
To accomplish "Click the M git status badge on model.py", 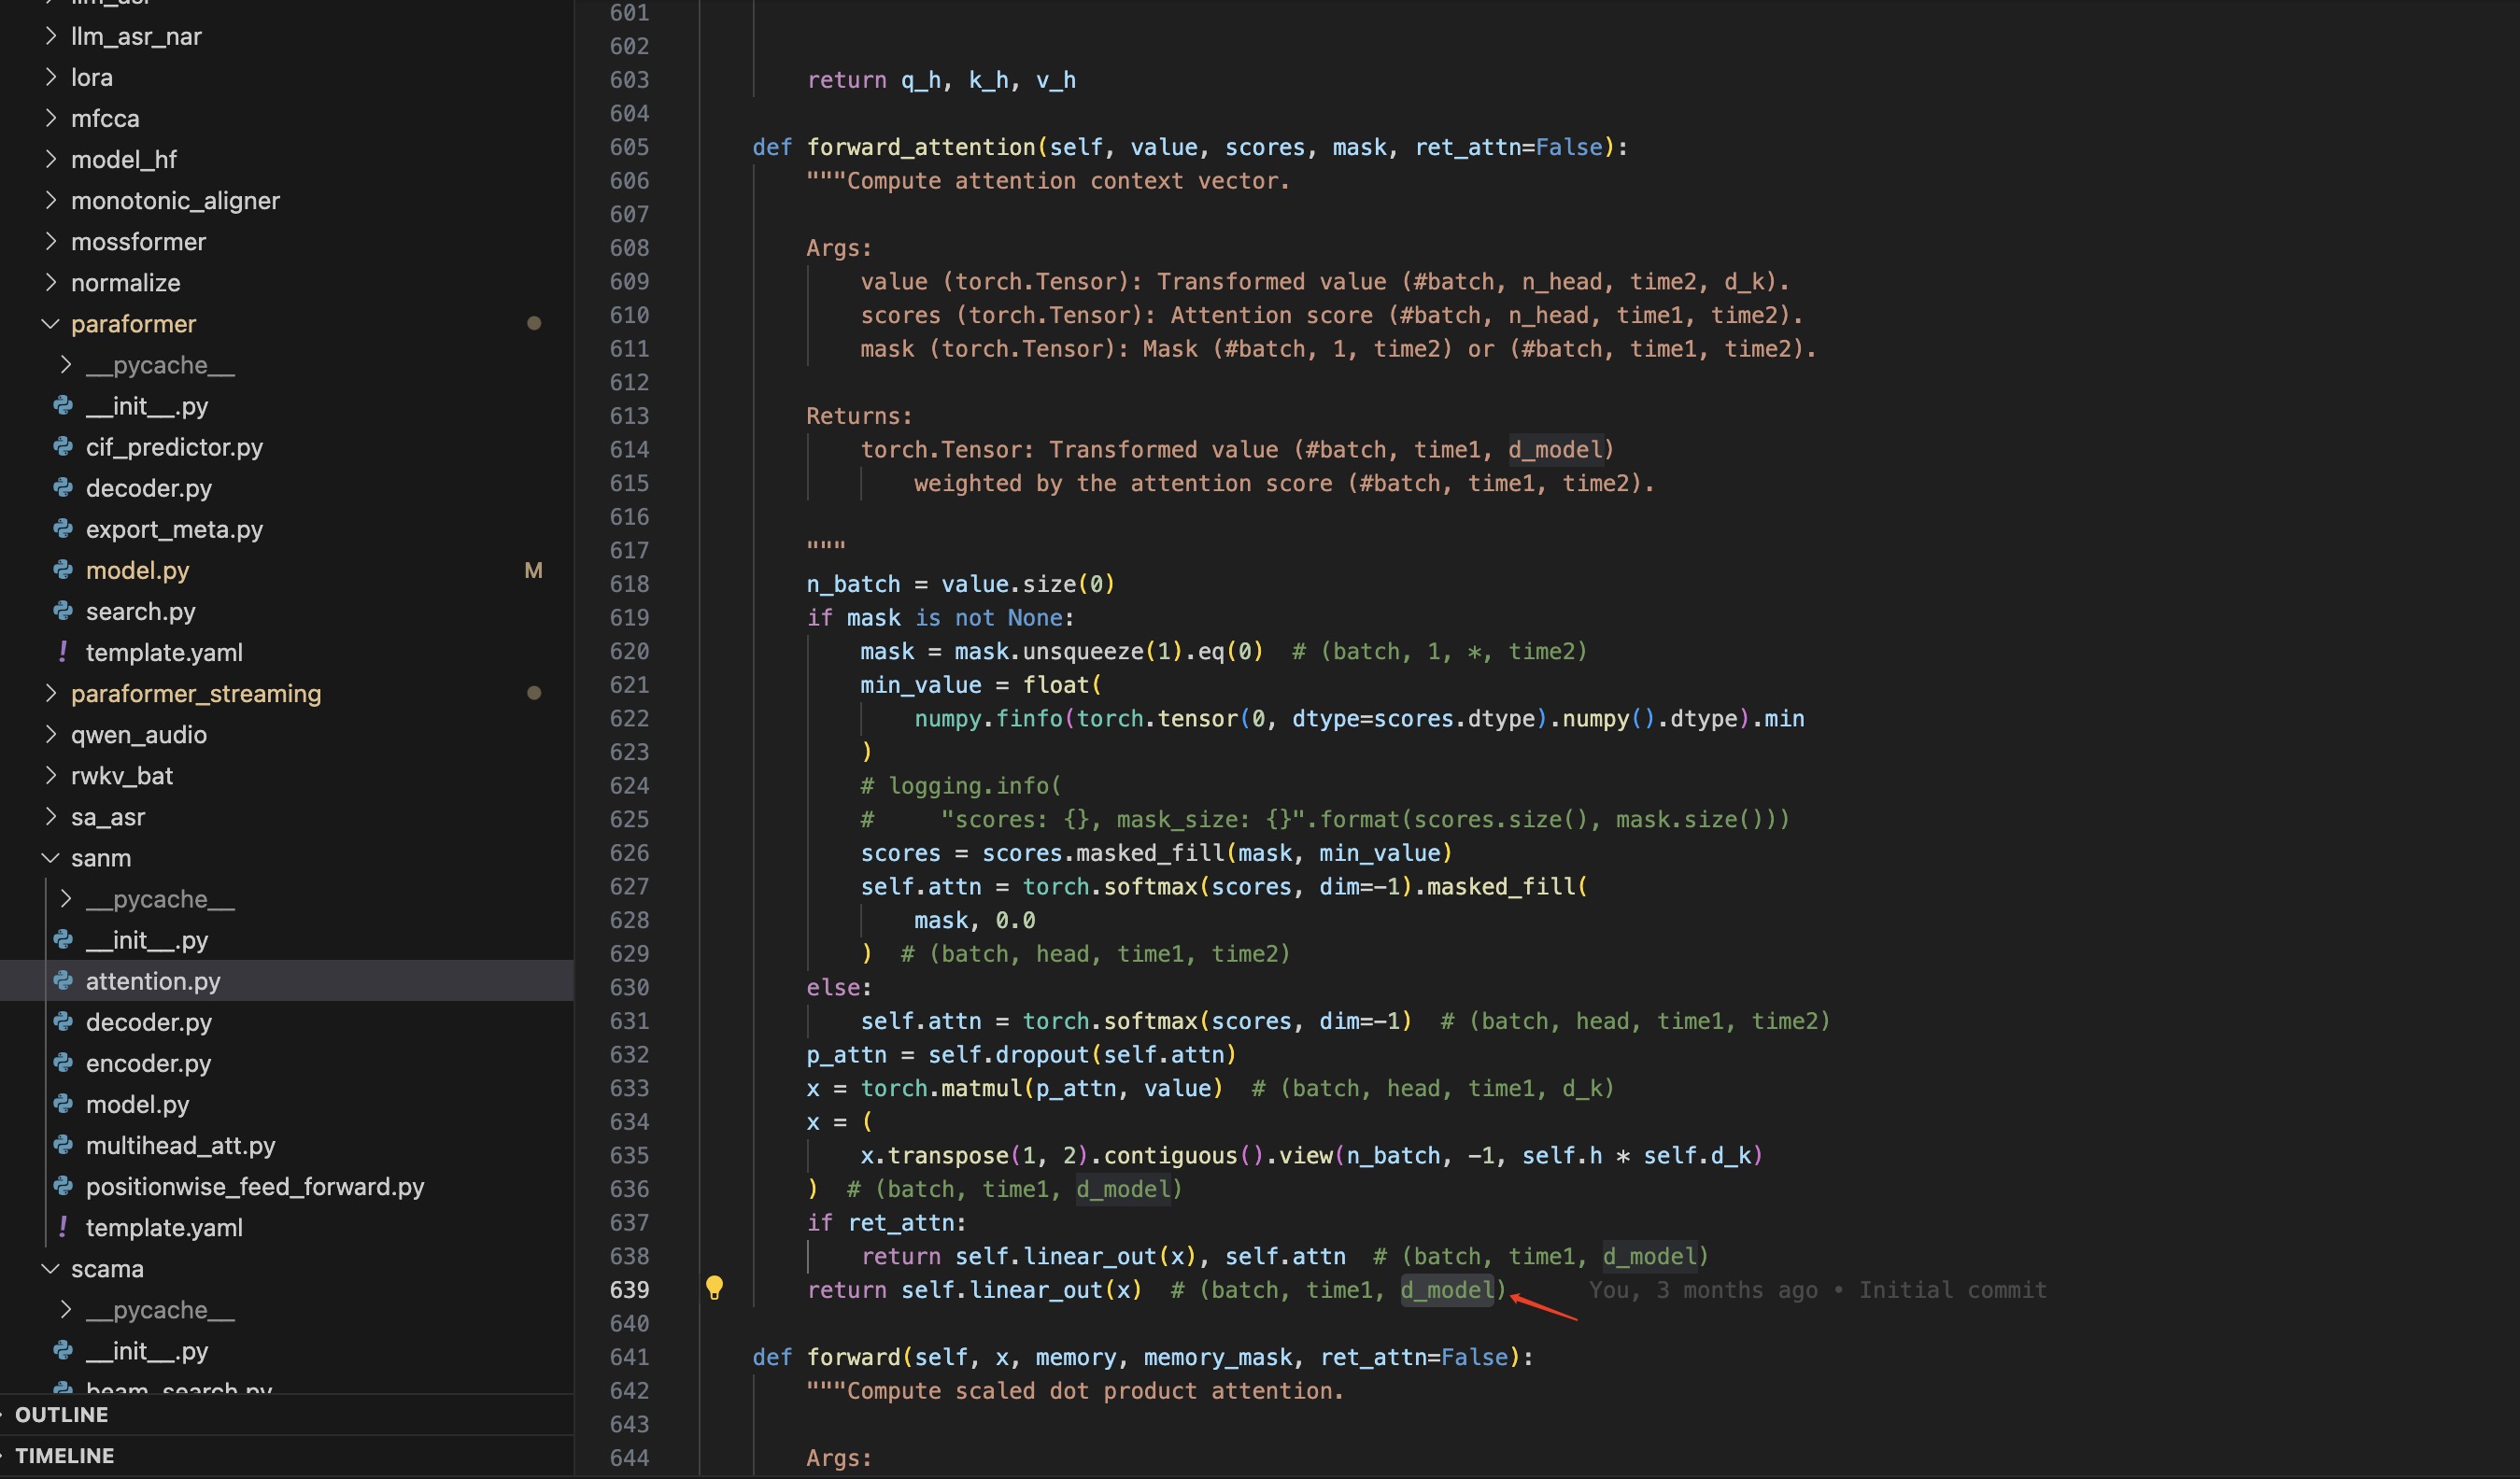I will (533, 570).
